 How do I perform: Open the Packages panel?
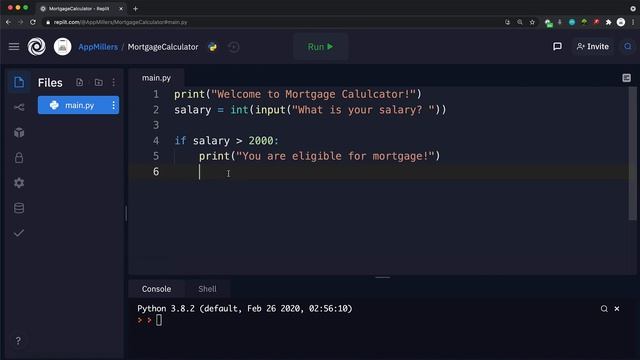19,133
